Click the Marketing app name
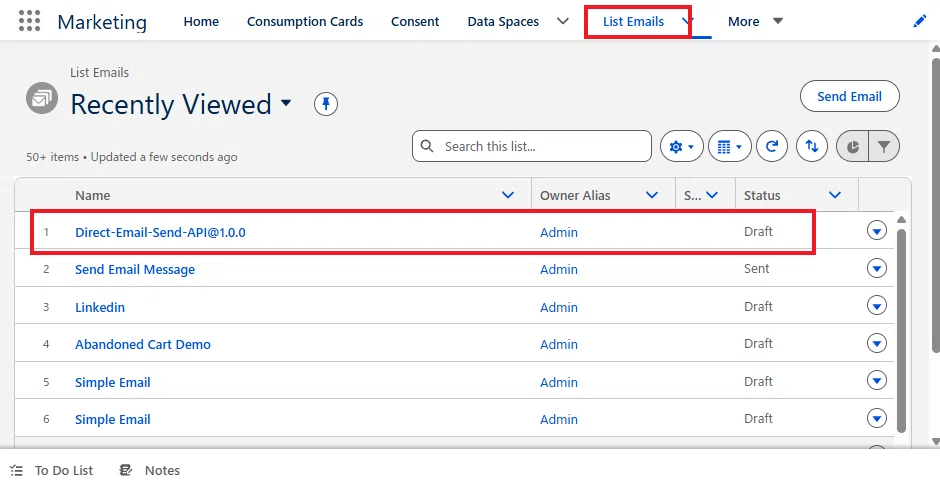The width and height of the screenshot is (940, 486). coord(102,22)
